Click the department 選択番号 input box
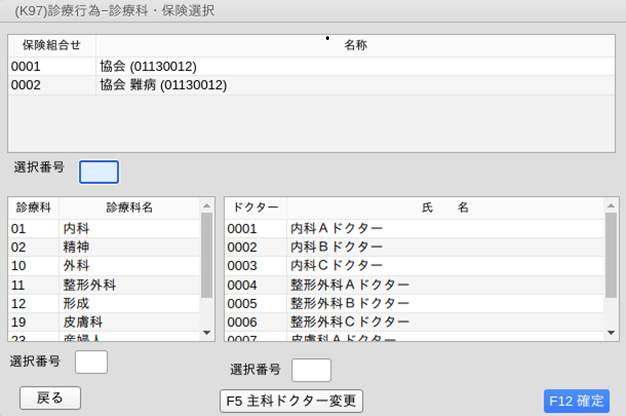Screen dimensions: 626x416 pyautogui.click(x=91, y=362)
